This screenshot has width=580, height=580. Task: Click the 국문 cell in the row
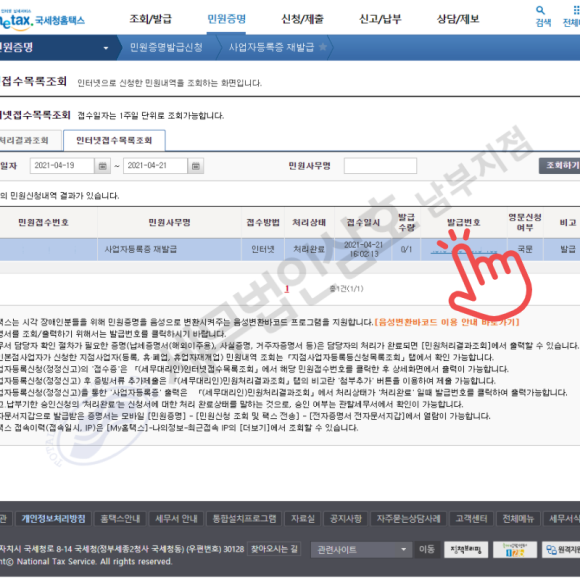[525, 250]
